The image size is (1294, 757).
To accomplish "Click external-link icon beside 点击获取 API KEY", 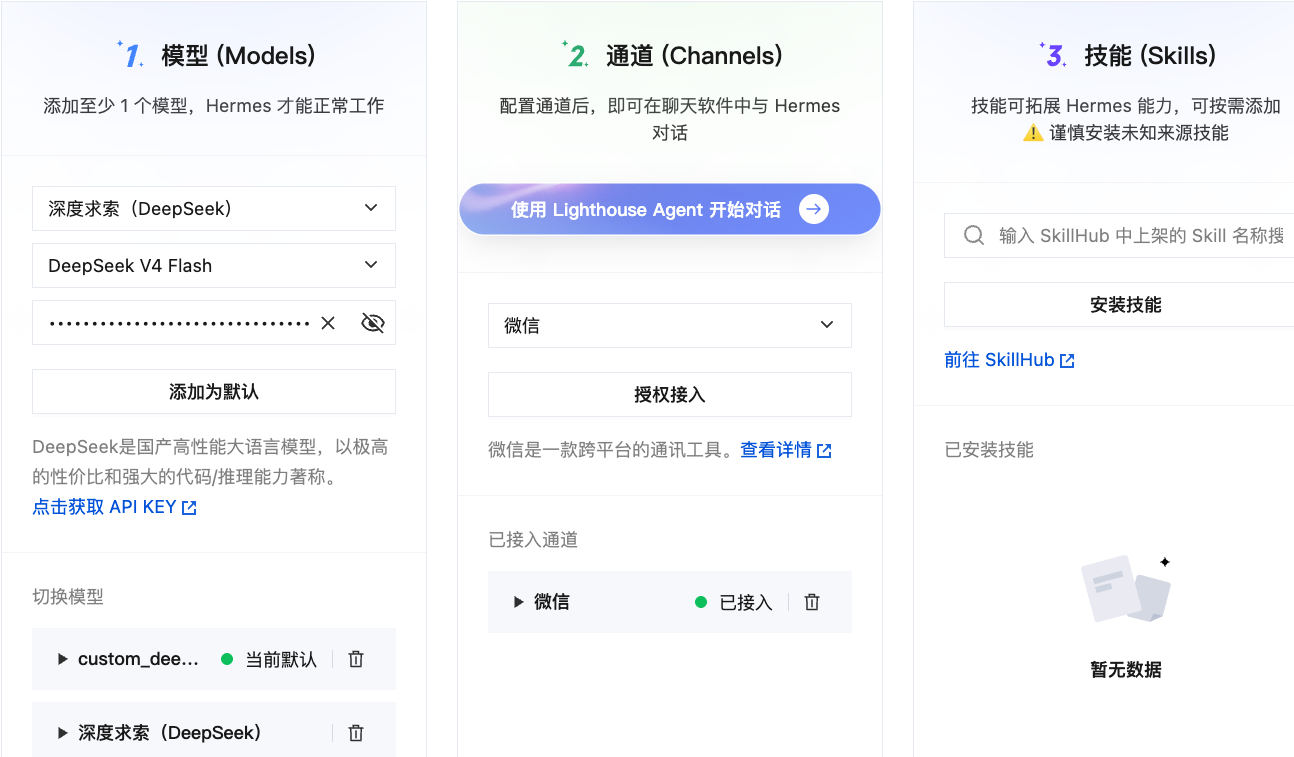I will (189, 508).
